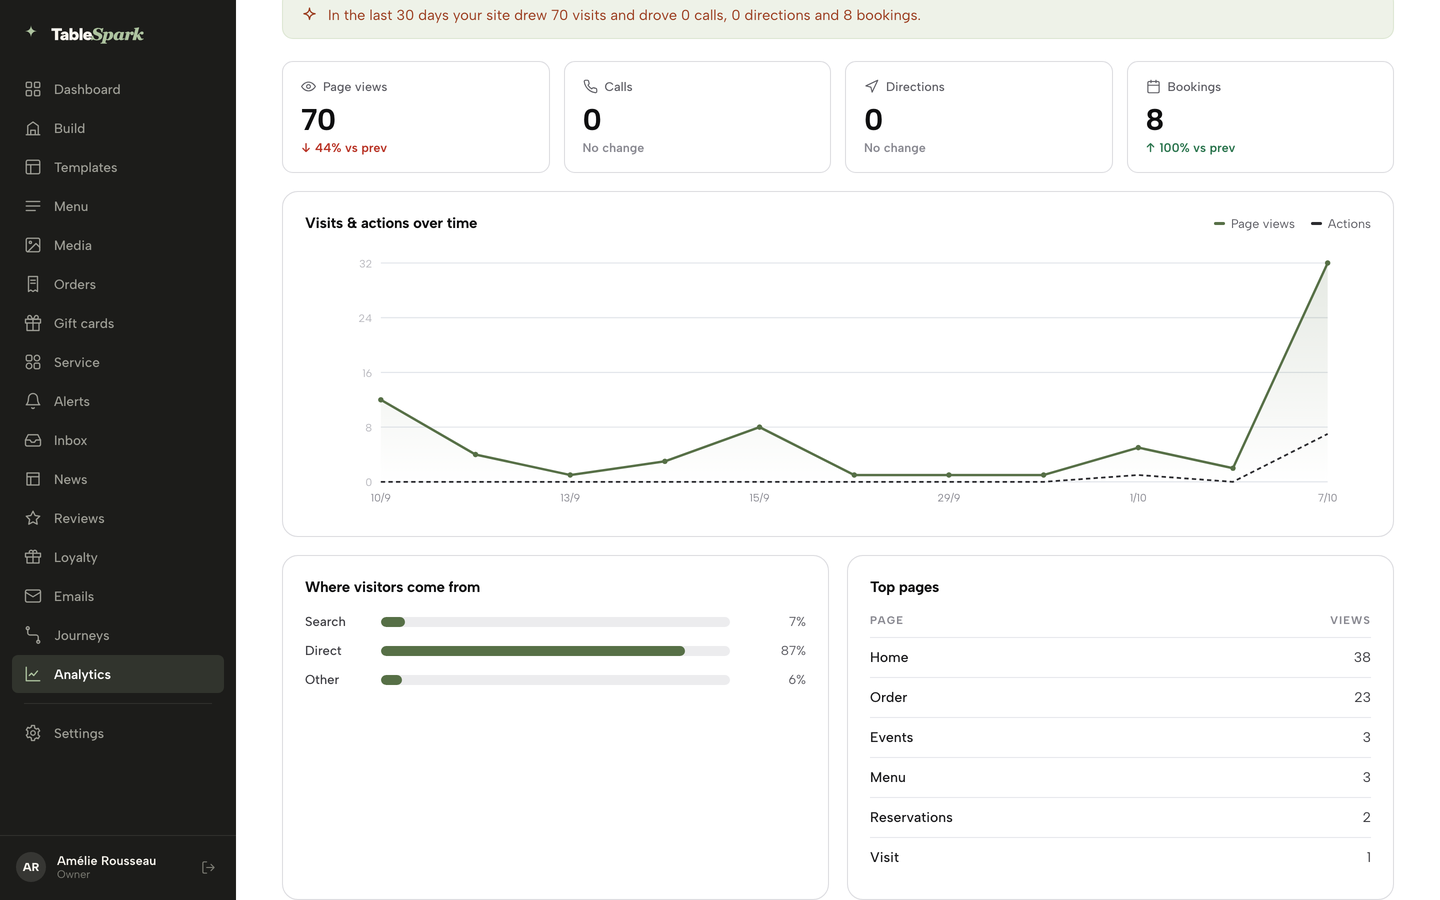The width and height of the screenshot is (1440, 900).
Task: Click the Order row in Top pages
Action: click(1120, 697)
